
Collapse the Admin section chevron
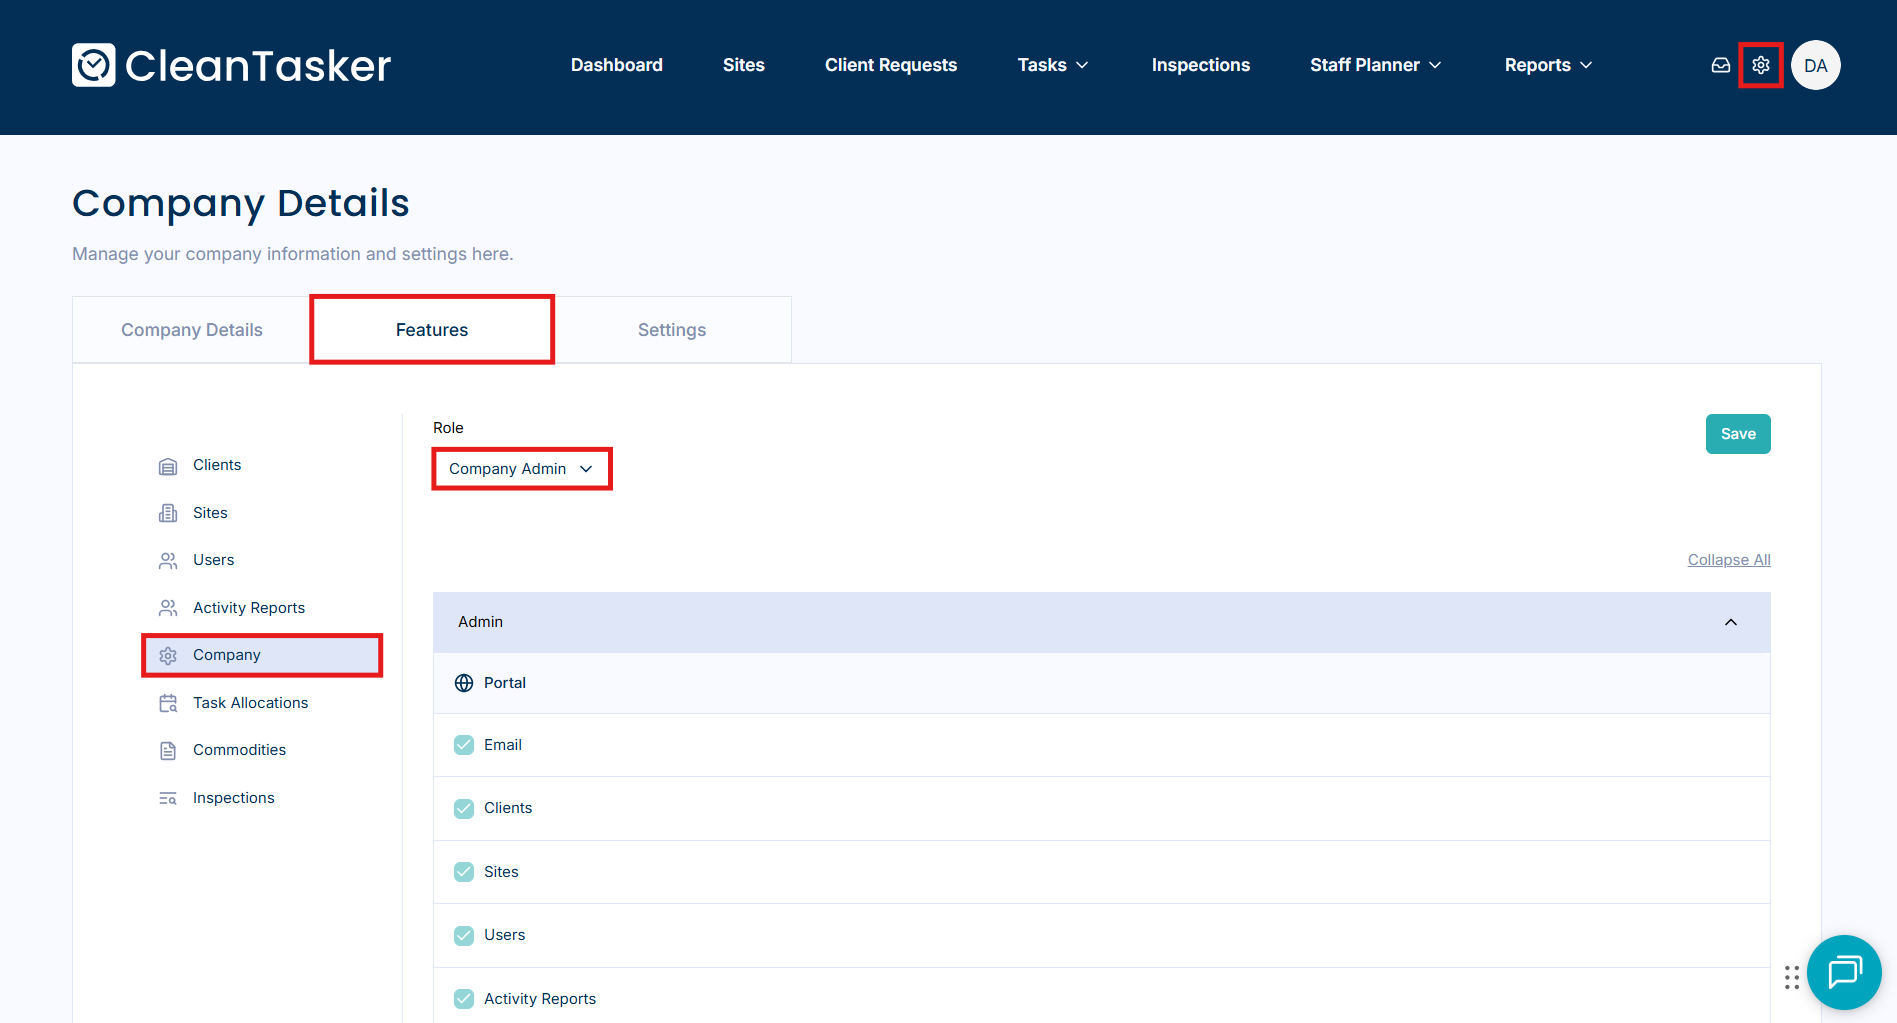point(1730,622)
